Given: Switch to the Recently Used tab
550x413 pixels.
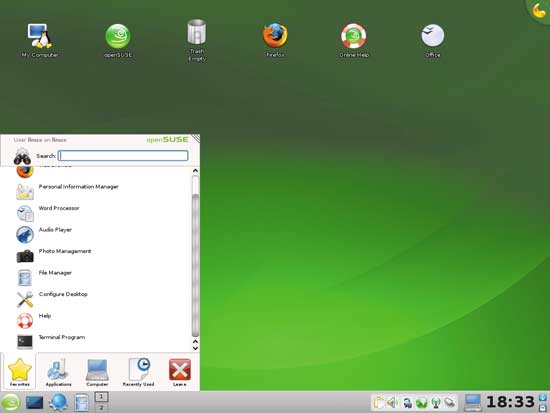Looking at the screenshot, I should pos(139,372).
